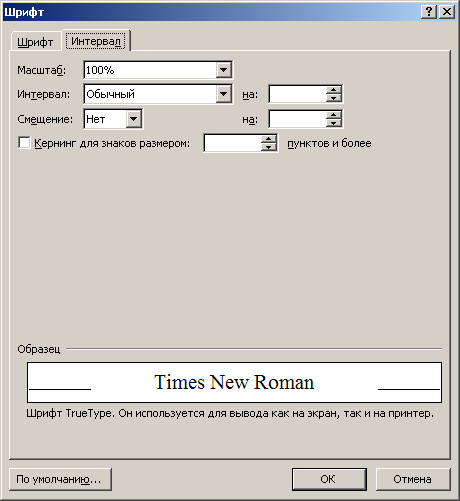Switch to the Шрифт tab

tap(35, 42)
